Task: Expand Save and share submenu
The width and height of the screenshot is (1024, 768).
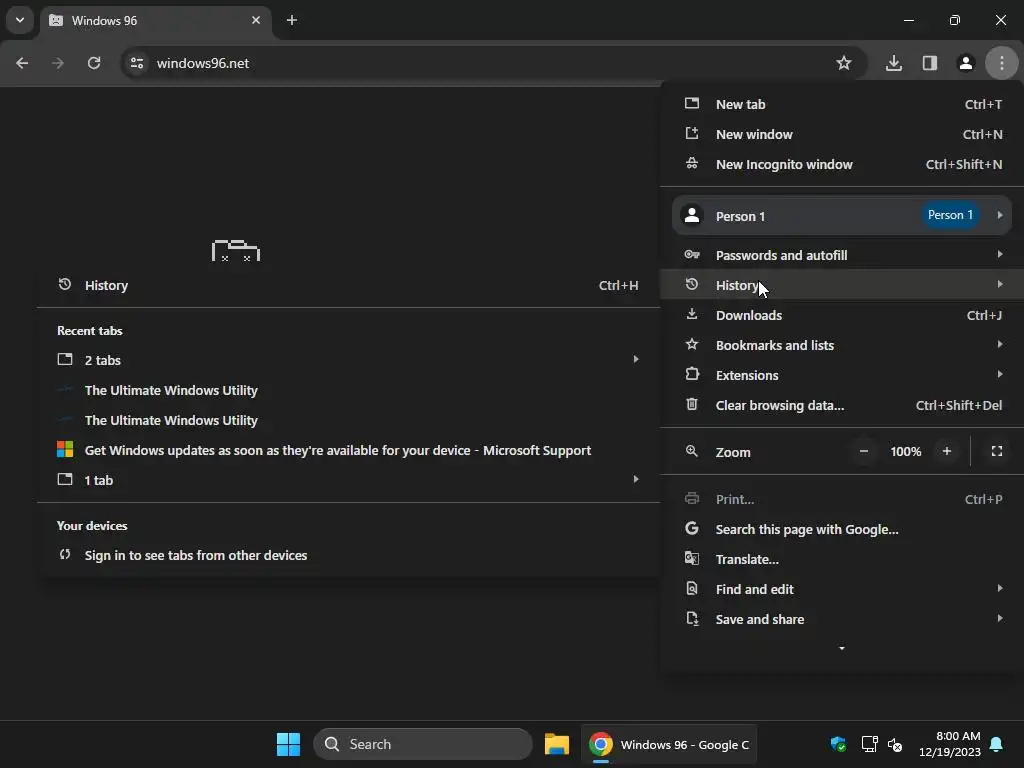Action: [842, 620]
